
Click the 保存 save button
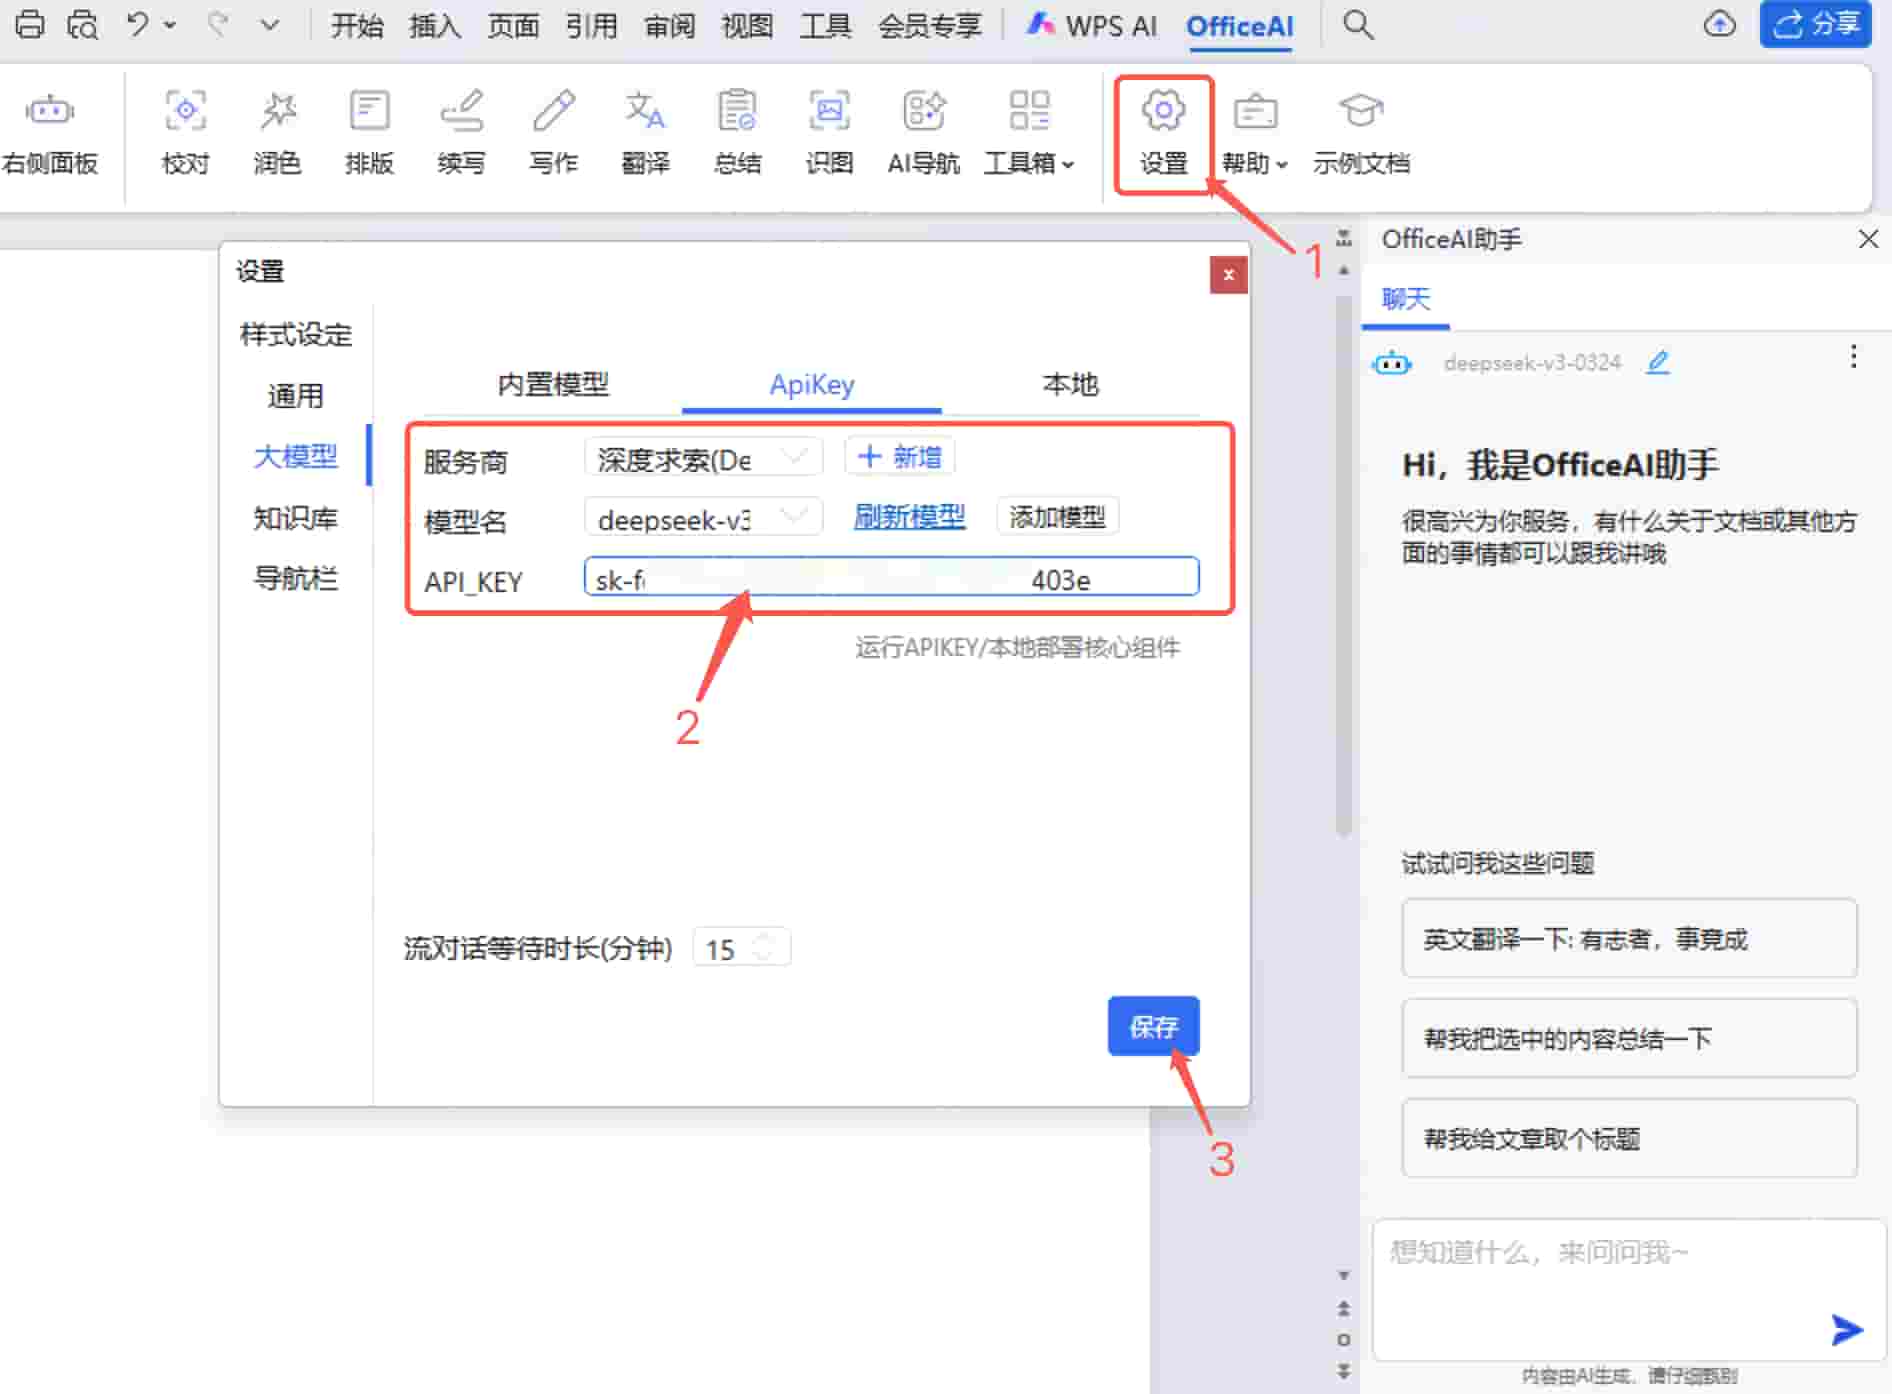point(1152,1026)
